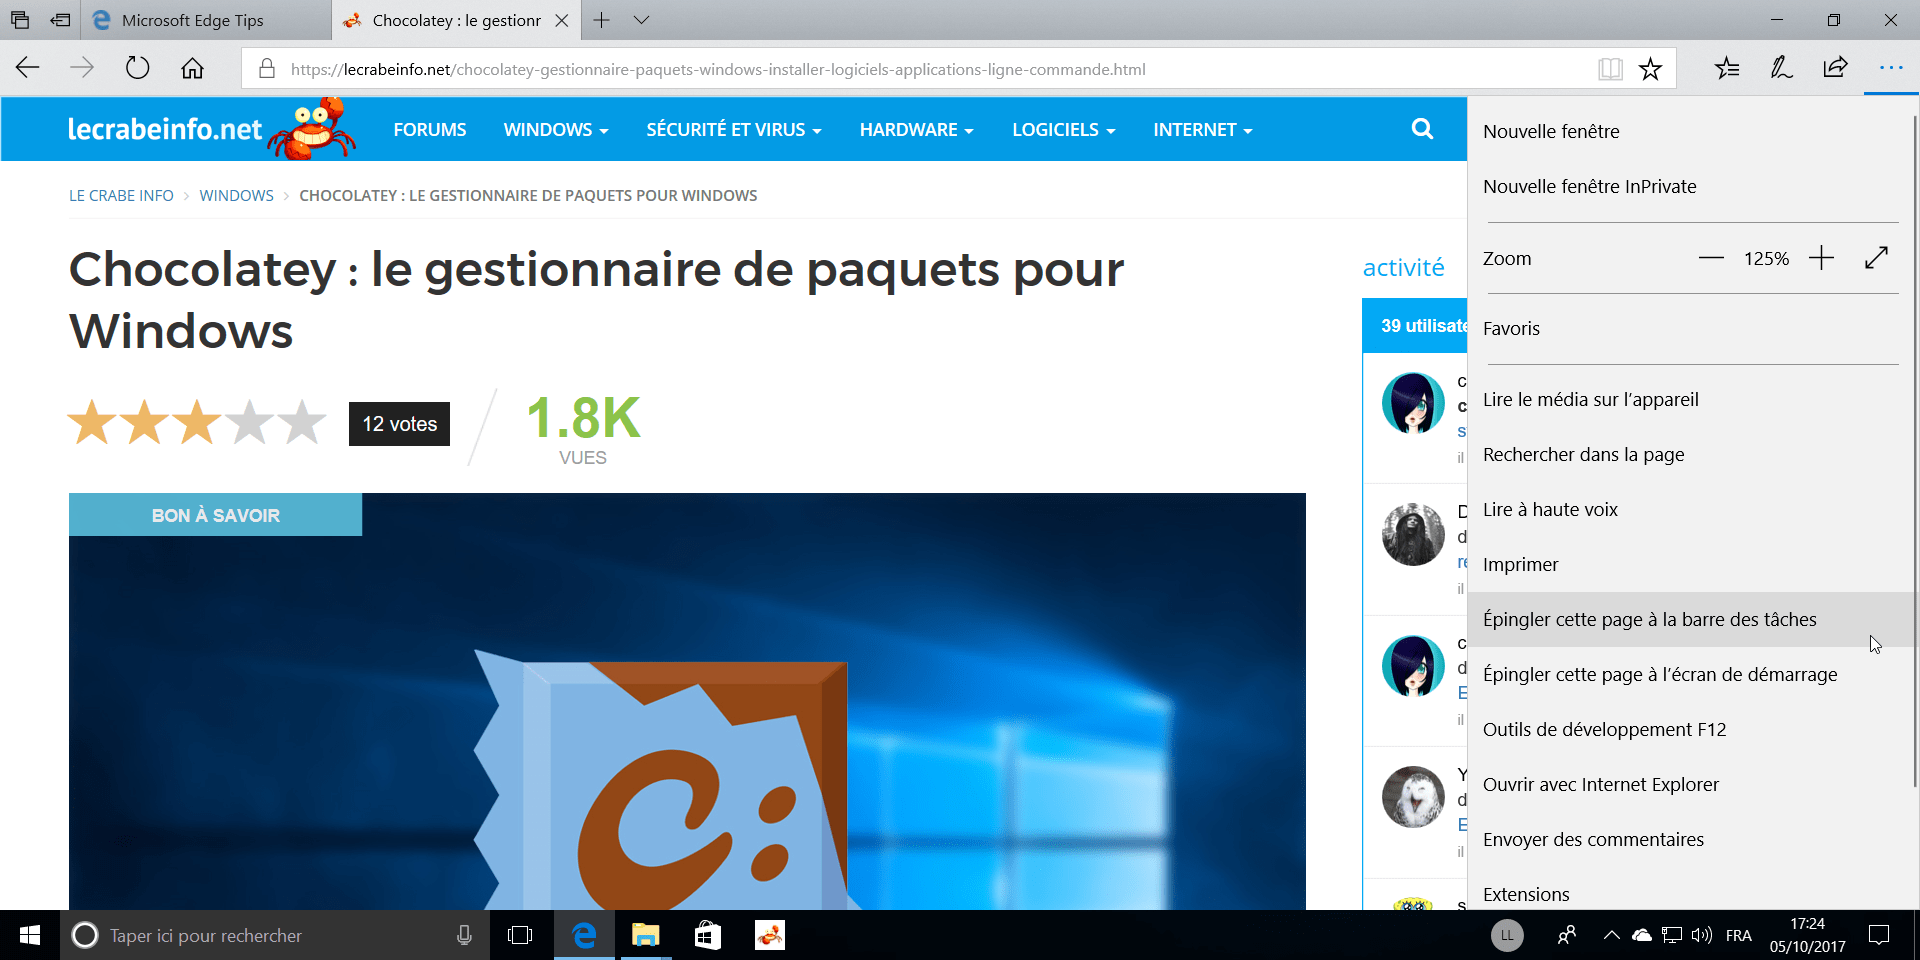
Task: Add this page to favorites star
Action: click(1650, 69)
